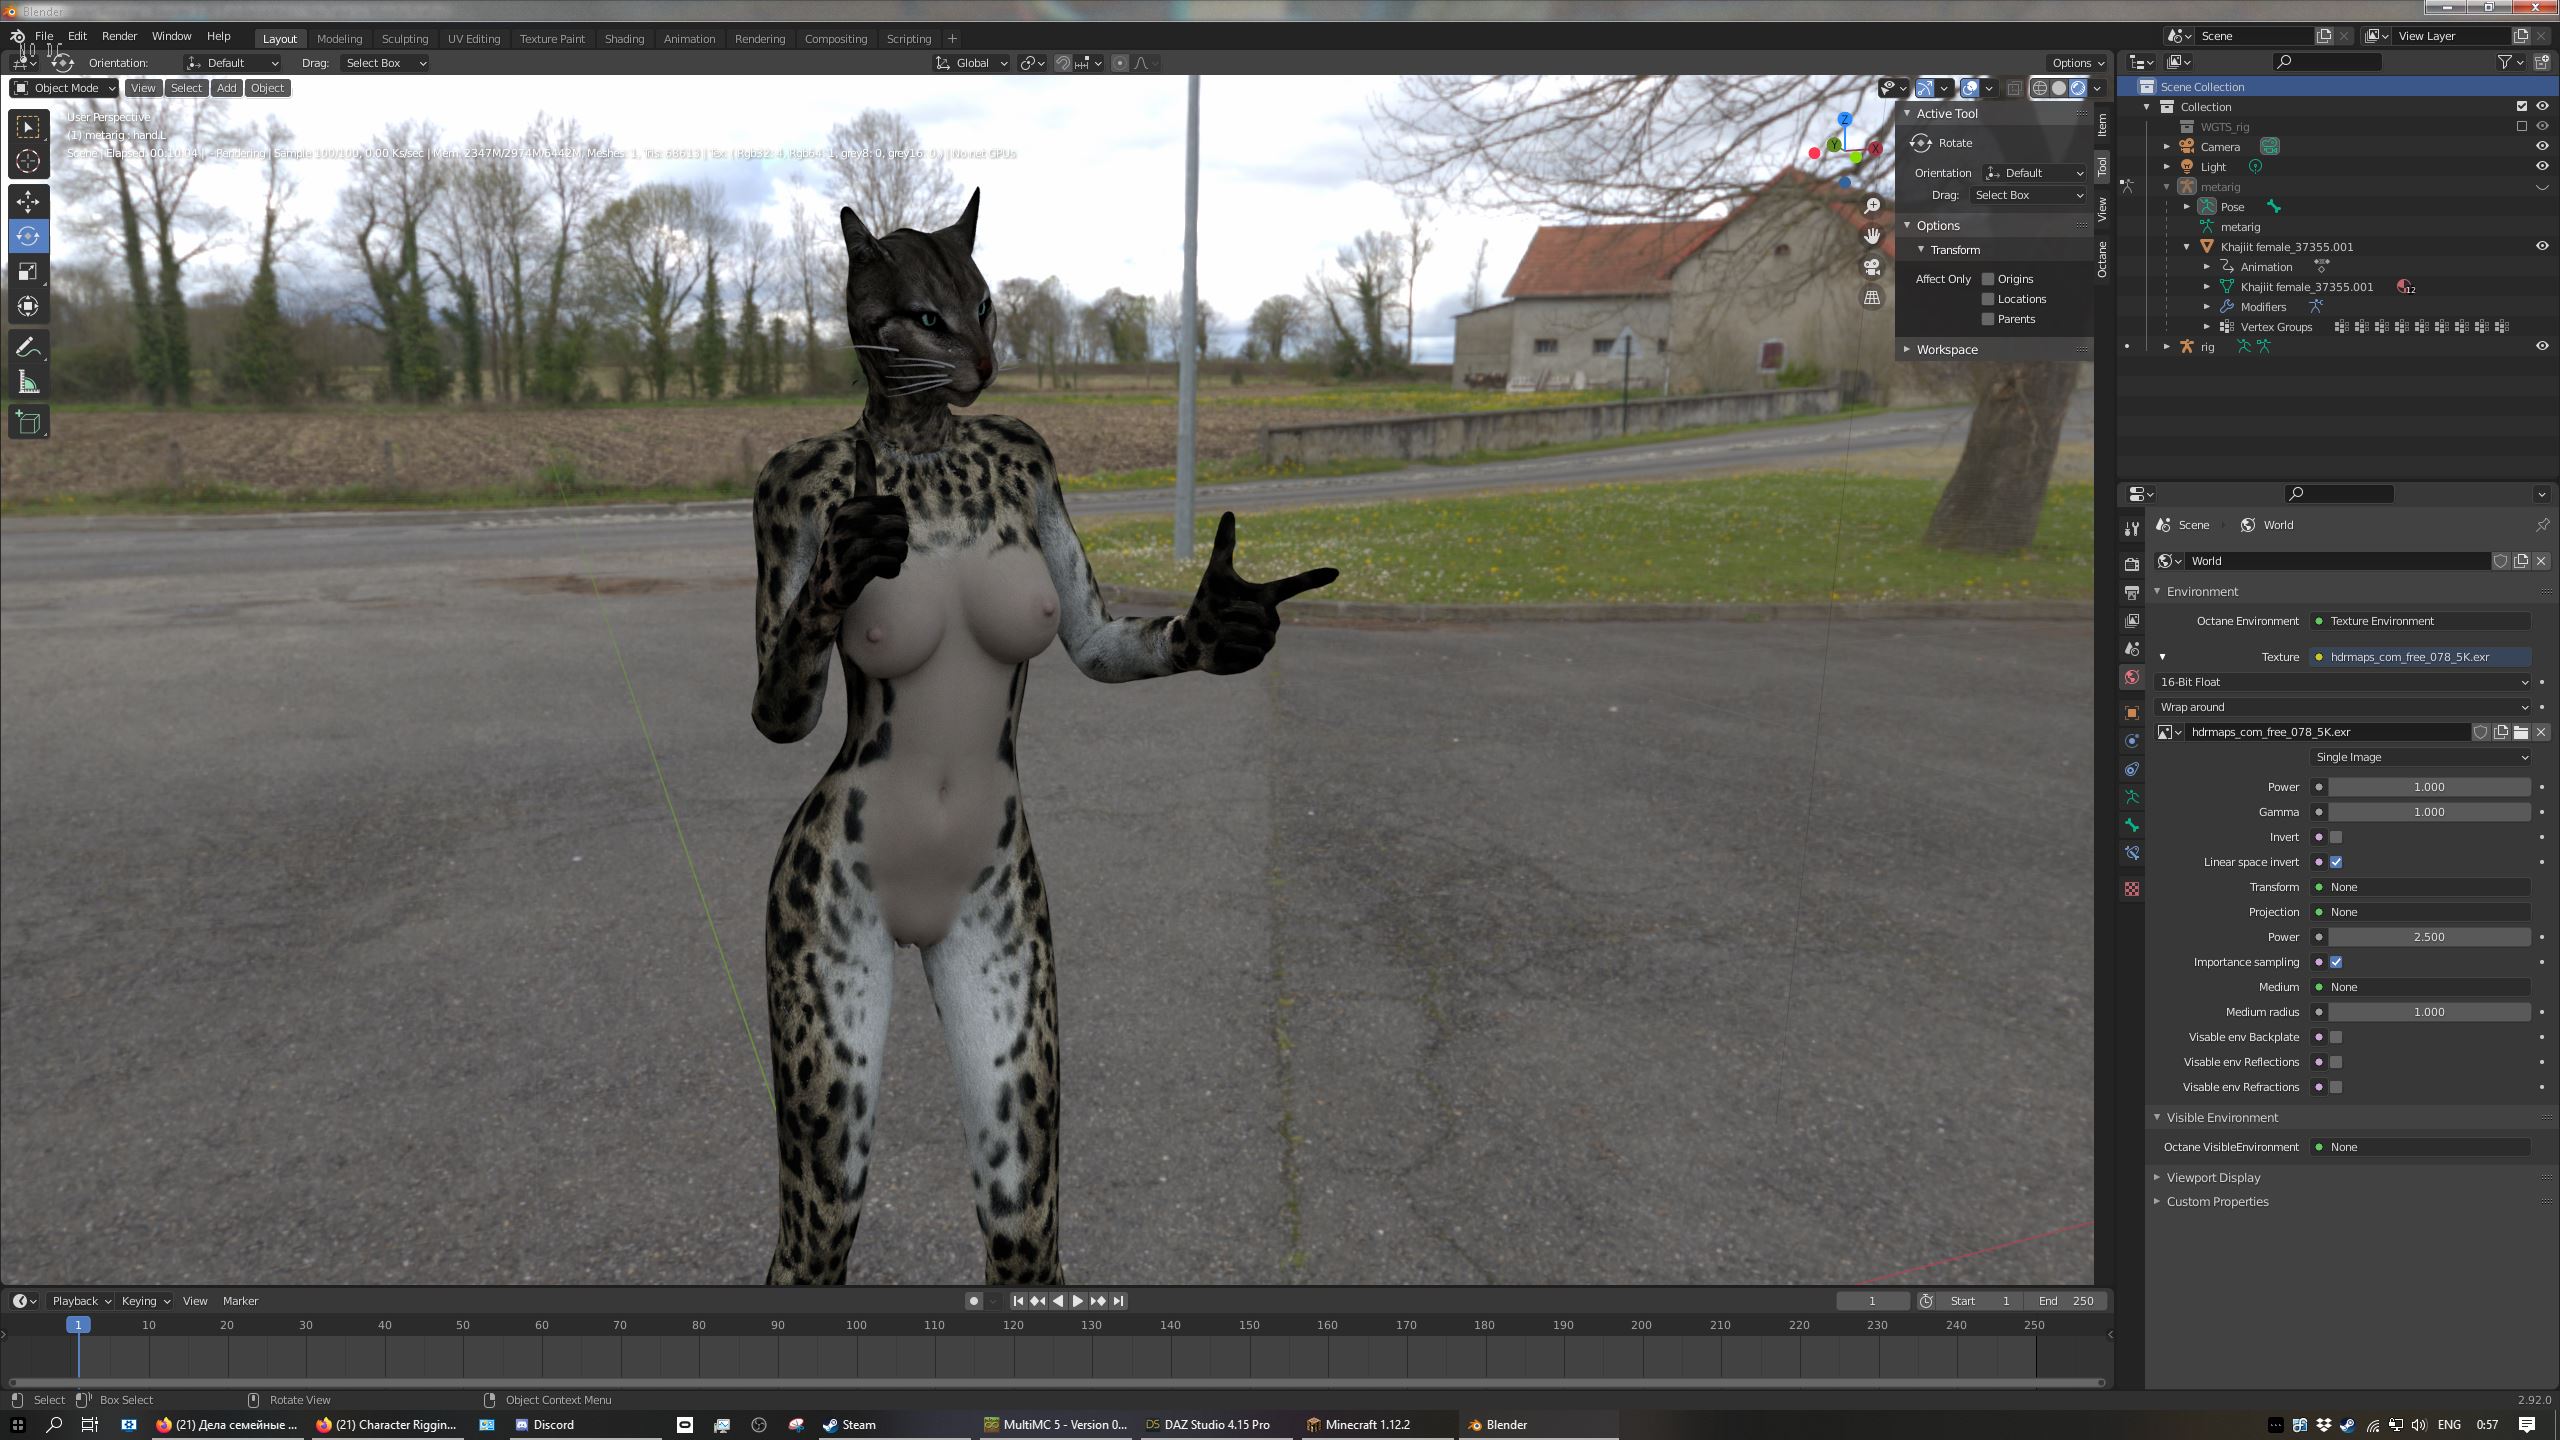This screenshot has height=1440, width=2560.
Task: Open the Object Mode dropdown
Action: 64,88
